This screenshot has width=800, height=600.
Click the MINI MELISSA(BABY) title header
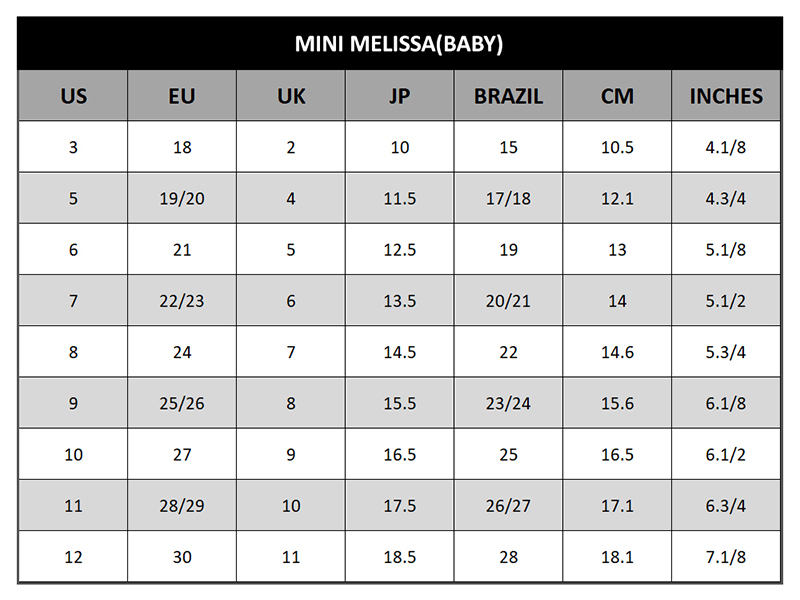tap(399, 43)
